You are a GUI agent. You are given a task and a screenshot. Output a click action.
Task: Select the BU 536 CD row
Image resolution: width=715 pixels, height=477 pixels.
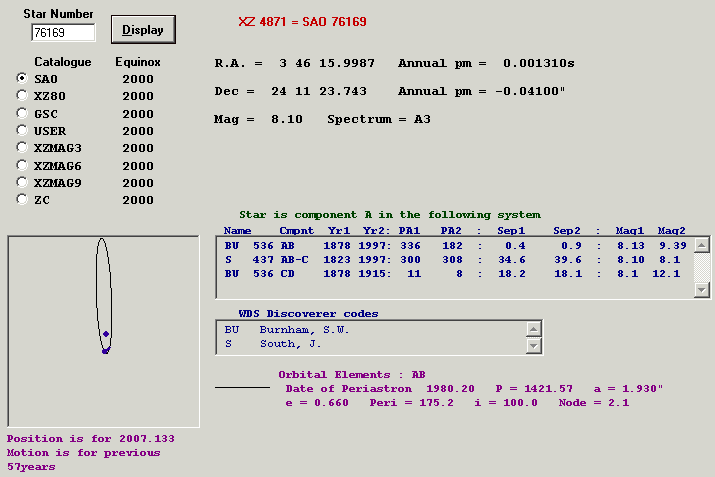[455, 274]
